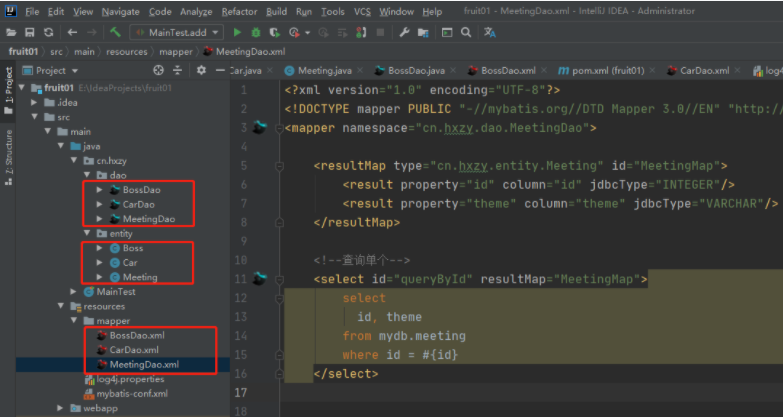
Task: Collapse all in Project panel
Action: click(177, 70)
